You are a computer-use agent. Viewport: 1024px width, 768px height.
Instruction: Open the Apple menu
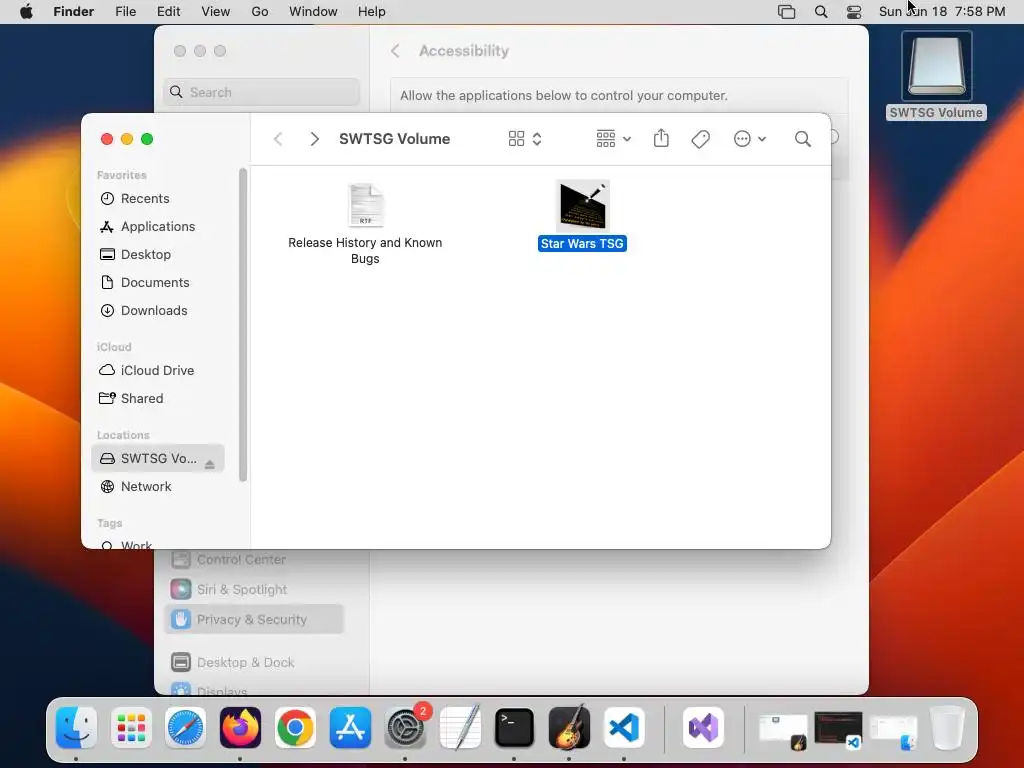26,12
